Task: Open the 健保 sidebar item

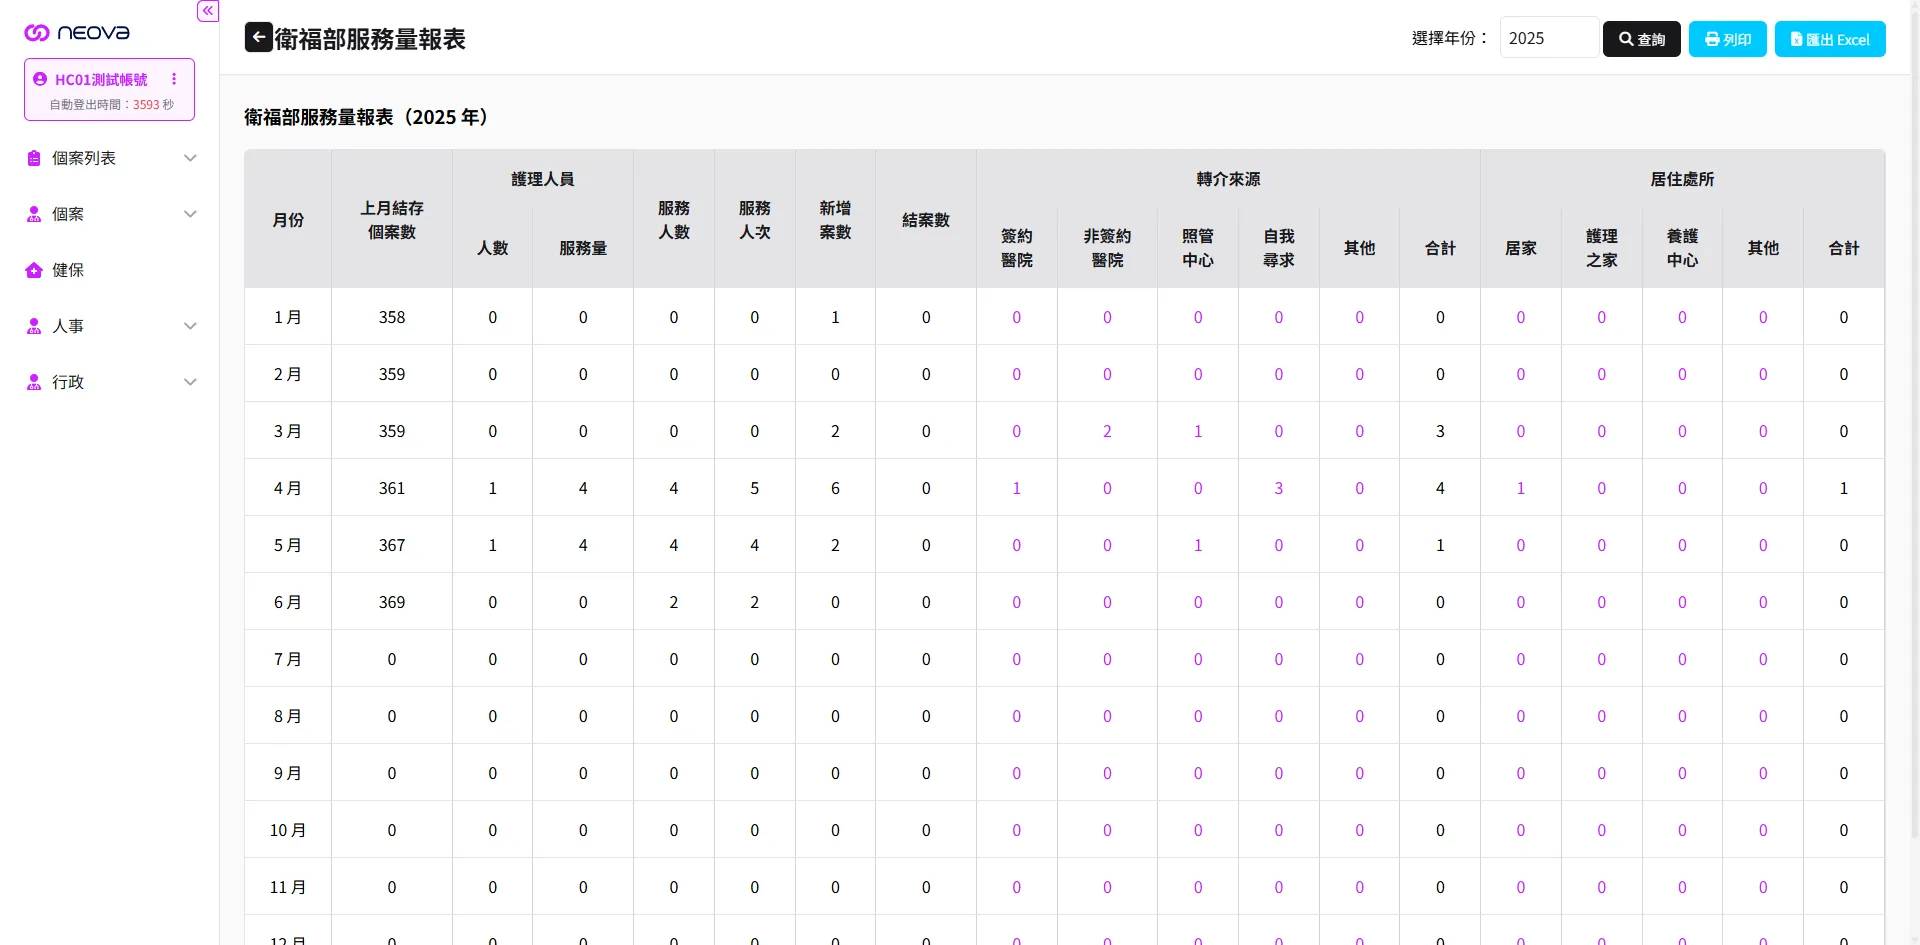Action: coord(110,270)
